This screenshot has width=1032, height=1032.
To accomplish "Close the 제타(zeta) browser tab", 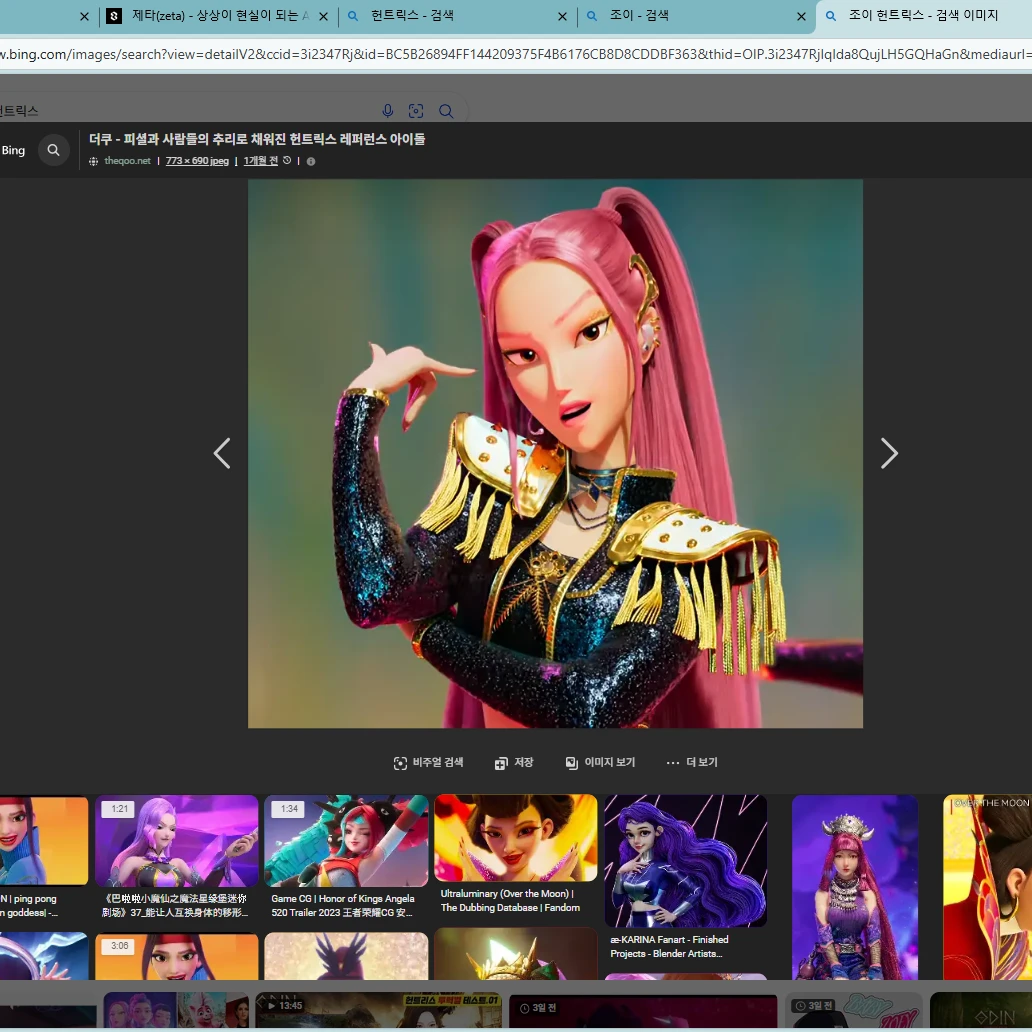I will coord(323,16).
